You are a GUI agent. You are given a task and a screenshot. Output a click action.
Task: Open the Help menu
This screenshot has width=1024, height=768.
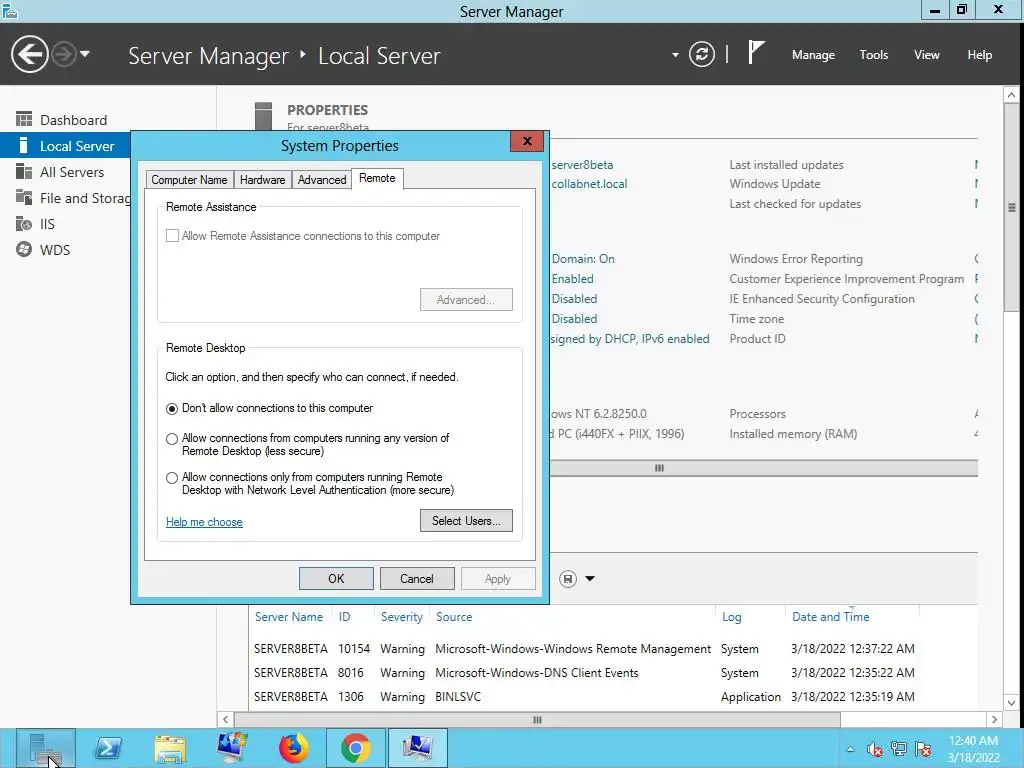(x=979, y=55)
